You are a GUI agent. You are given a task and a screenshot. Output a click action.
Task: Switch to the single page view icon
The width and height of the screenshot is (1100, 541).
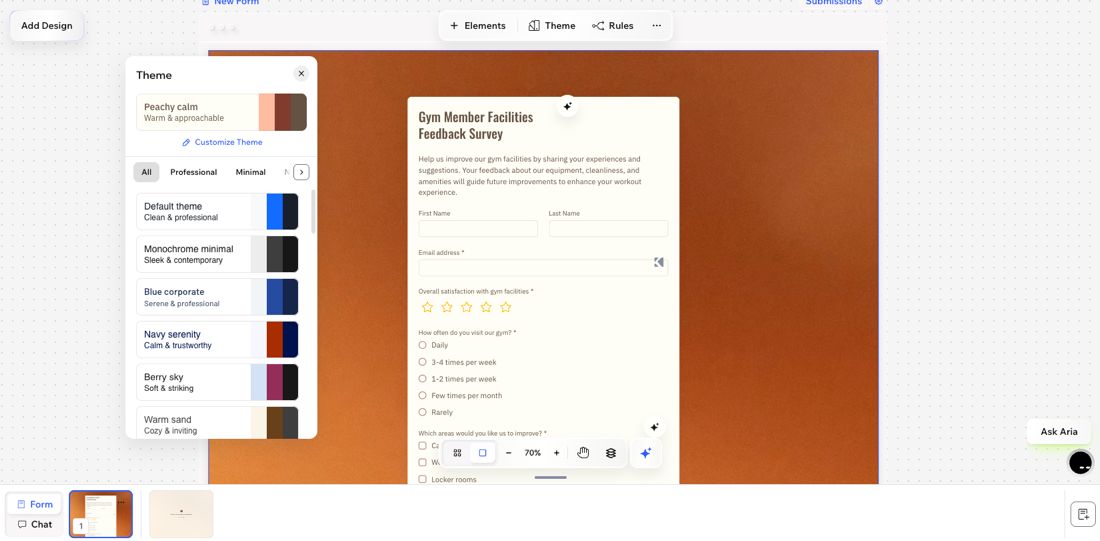(x=483, y=453)
